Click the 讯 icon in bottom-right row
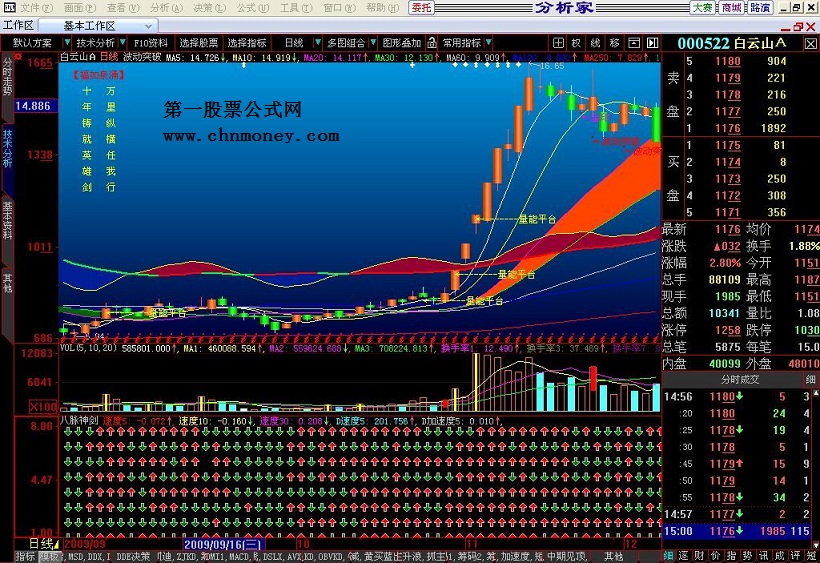This screenshot has height=563, width=820. click(x=764, y=556)
